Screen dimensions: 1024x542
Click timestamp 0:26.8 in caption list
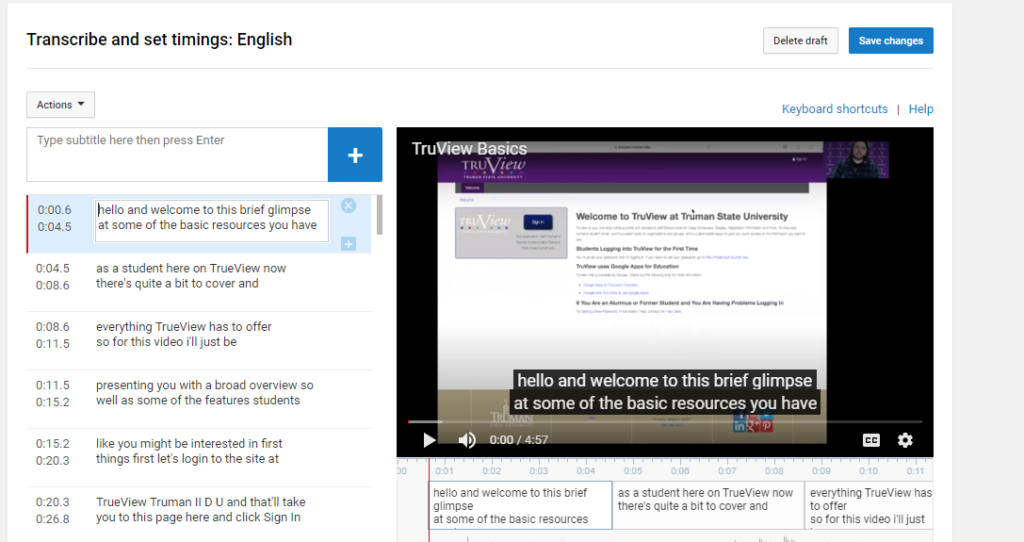53,519
